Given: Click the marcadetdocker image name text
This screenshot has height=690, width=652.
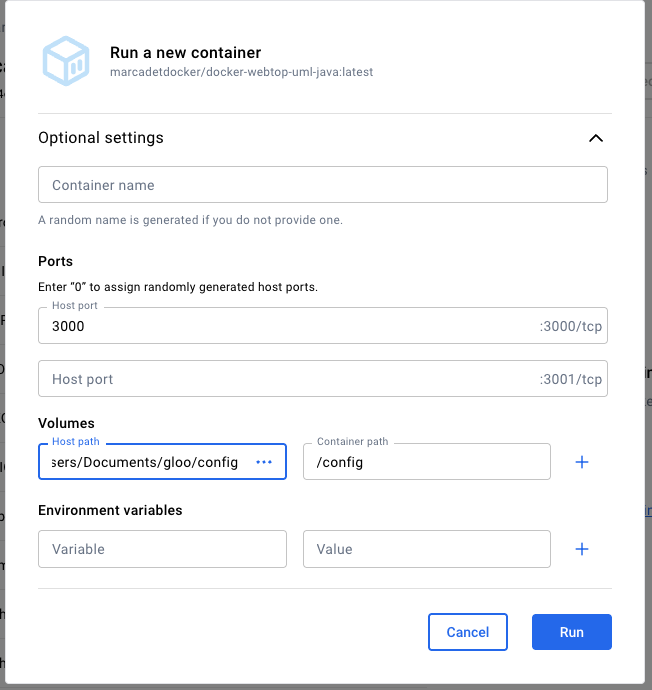Looking at the screenshot, I should pos(241,73).
